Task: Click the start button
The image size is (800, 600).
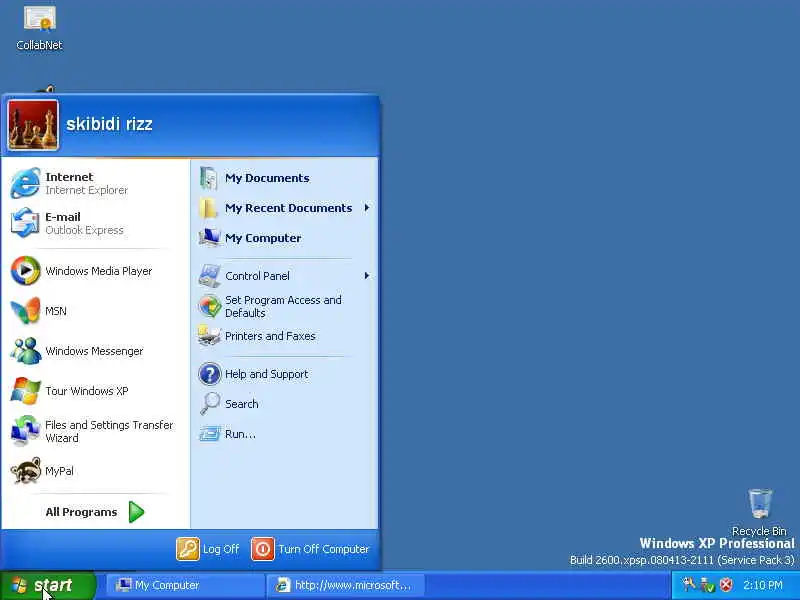Action: point(48,585)
